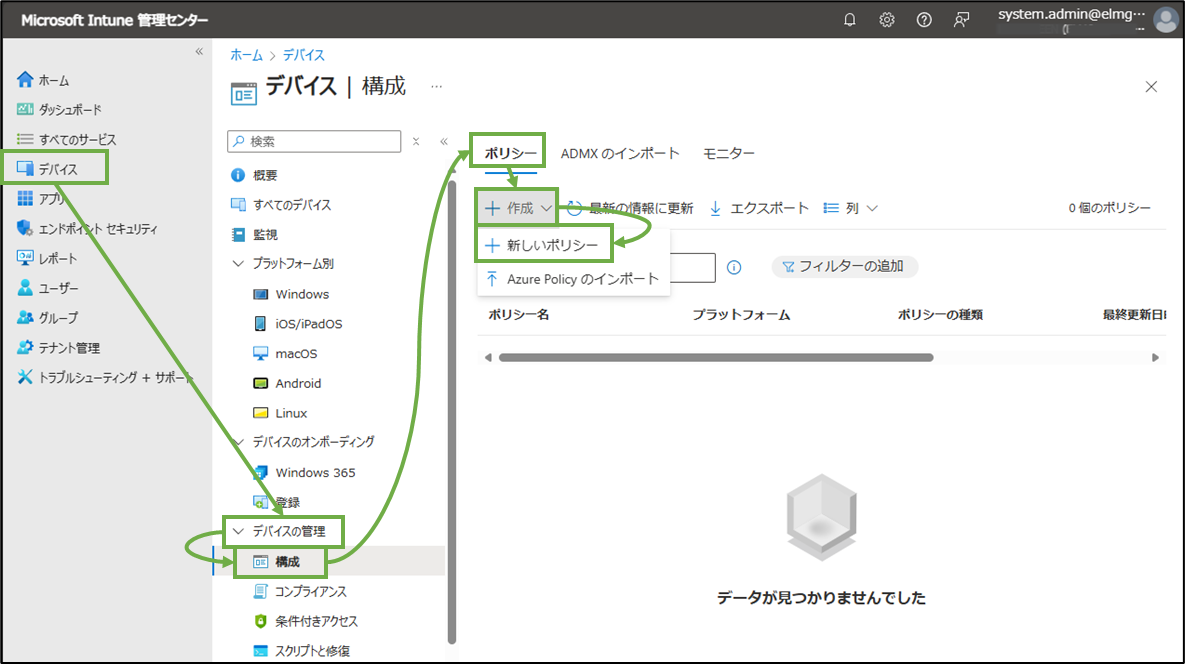Collapse the device submenu pane

pos(444,141)
